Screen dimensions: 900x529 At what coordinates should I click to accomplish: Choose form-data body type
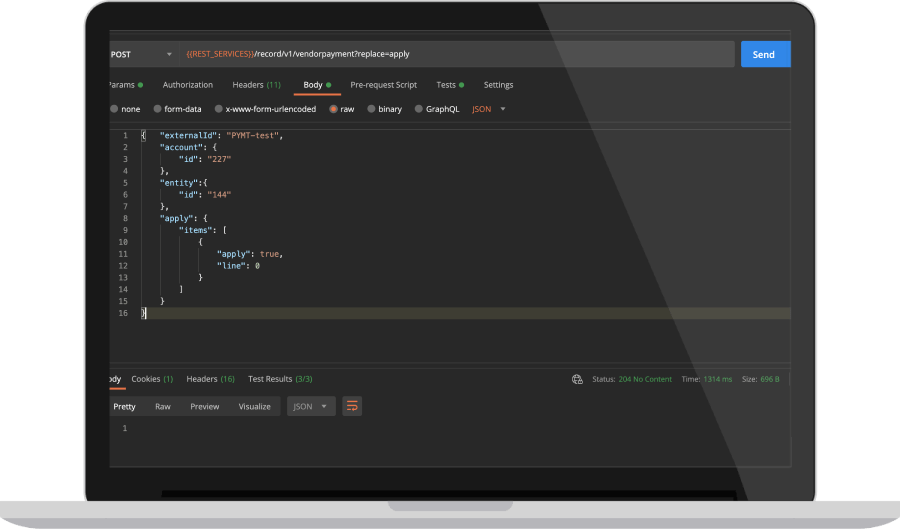pos(157,109)
